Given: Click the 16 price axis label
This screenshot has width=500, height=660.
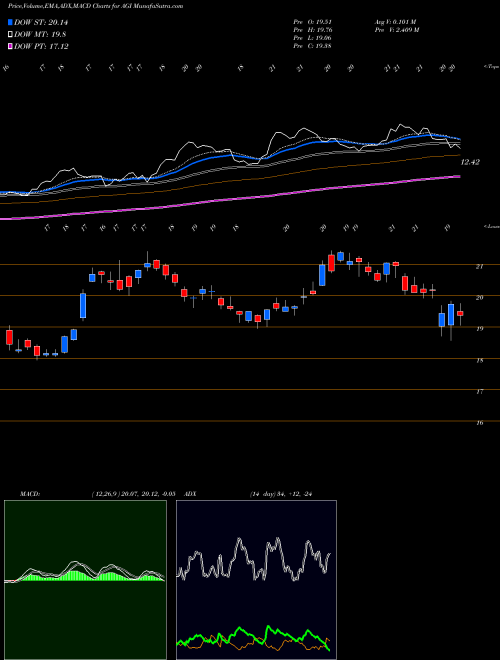Looking at the screenshot, I should (480, 423).
